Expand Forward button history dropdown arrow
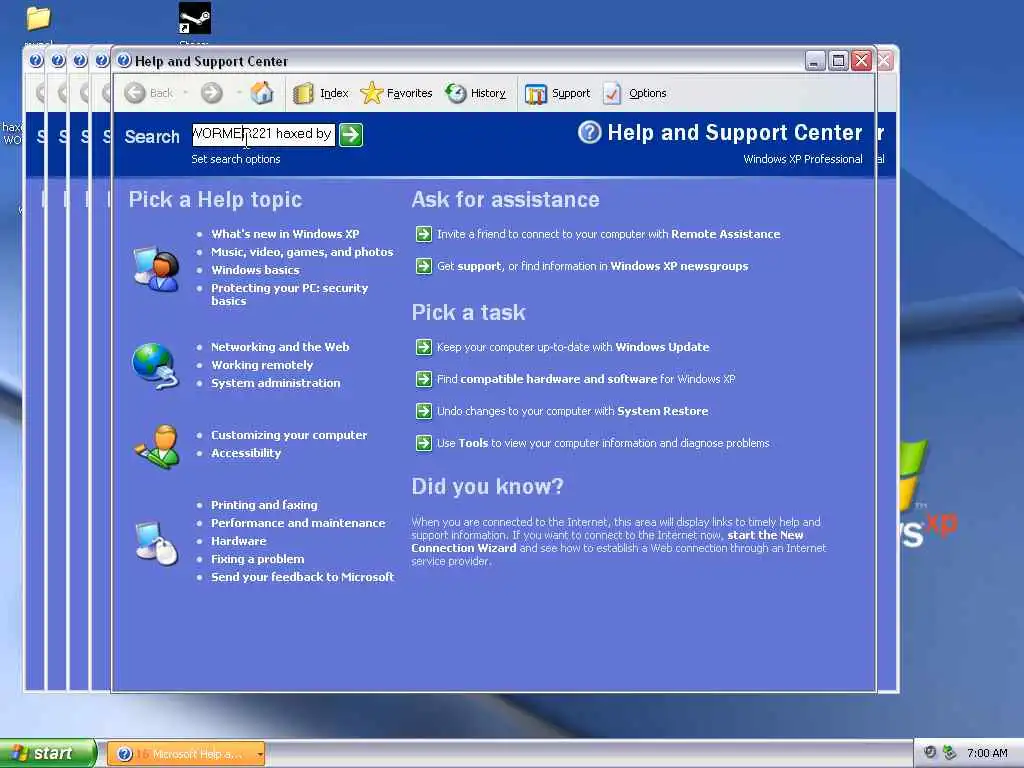1024x768 pixels. tap(239, 93)
